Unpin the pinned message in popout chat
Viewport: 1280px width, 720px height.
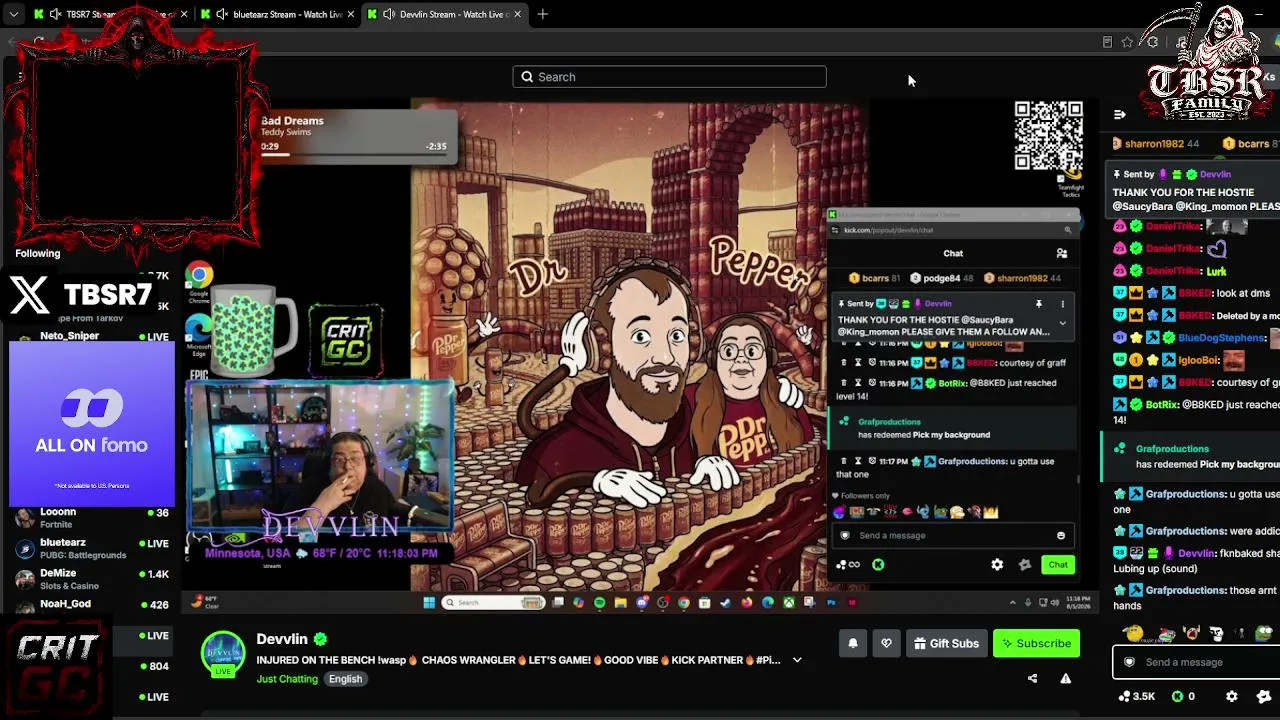pyautogui.click(x=1039, y=304)
